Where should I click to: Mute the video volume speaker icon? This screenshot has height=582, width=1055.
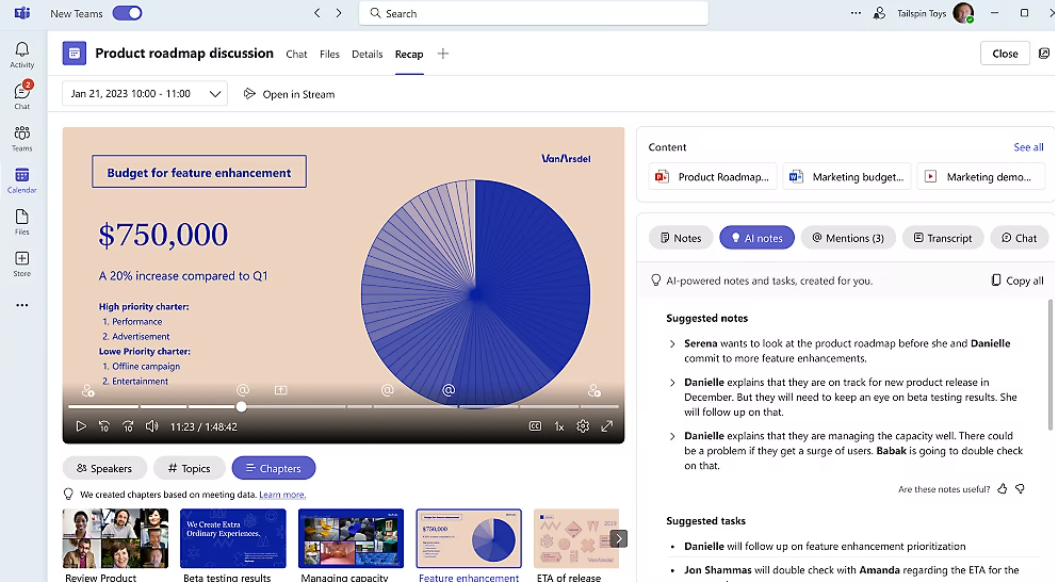pyautogui.click(x=152, y=426)
